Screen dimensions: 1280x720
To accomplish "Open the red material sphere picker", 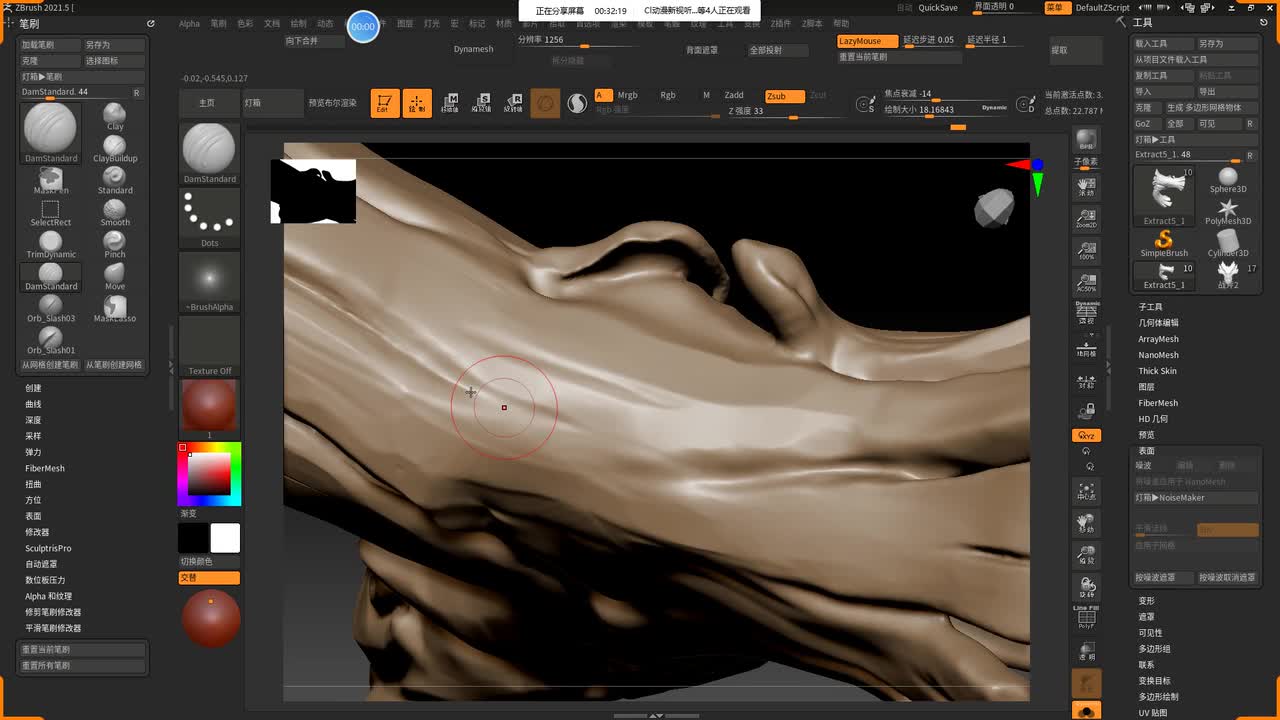I will point(209,407).
